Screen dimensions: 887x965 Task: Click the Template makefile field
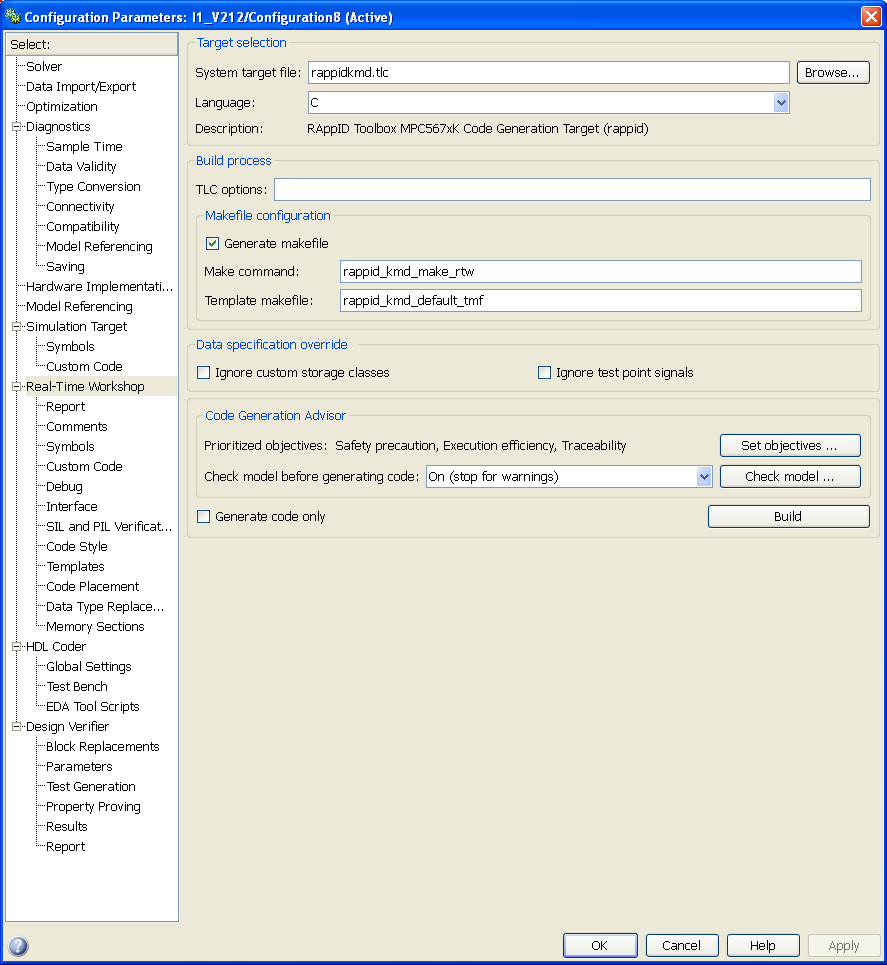[x=600, y=300]
